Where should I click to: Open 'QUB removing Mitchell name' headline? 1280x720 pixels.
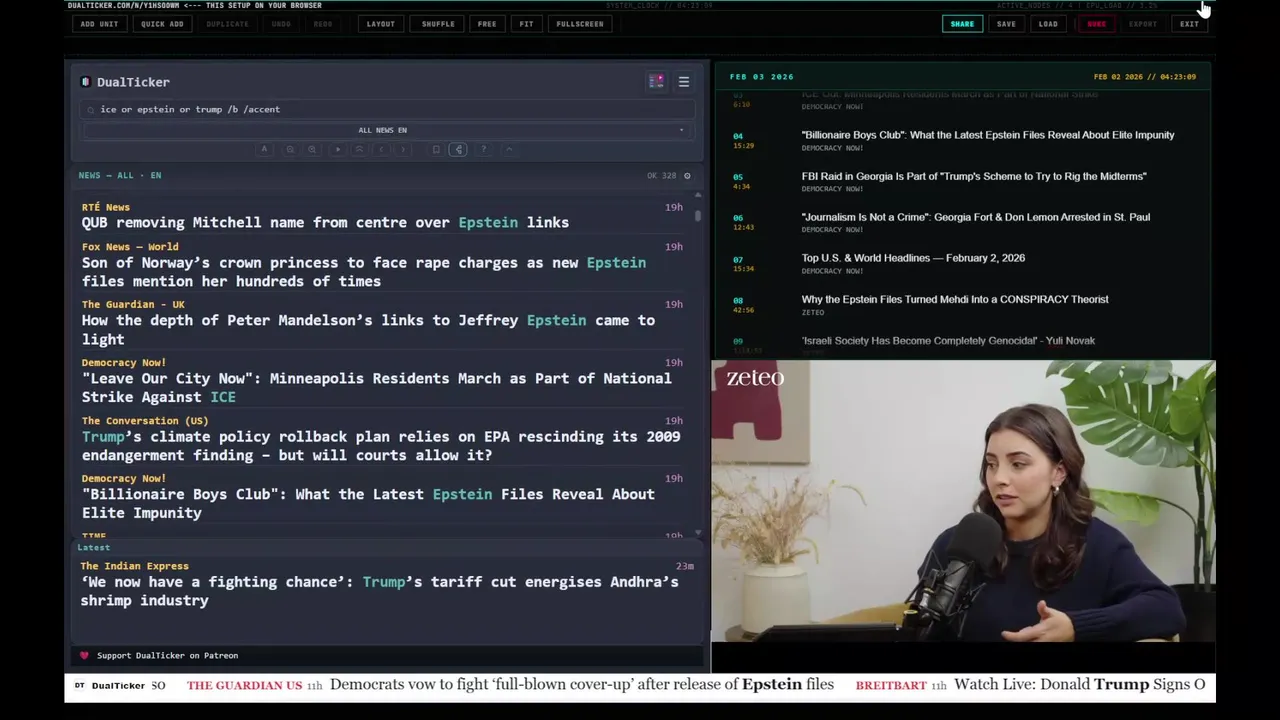[x=325, y=222]
